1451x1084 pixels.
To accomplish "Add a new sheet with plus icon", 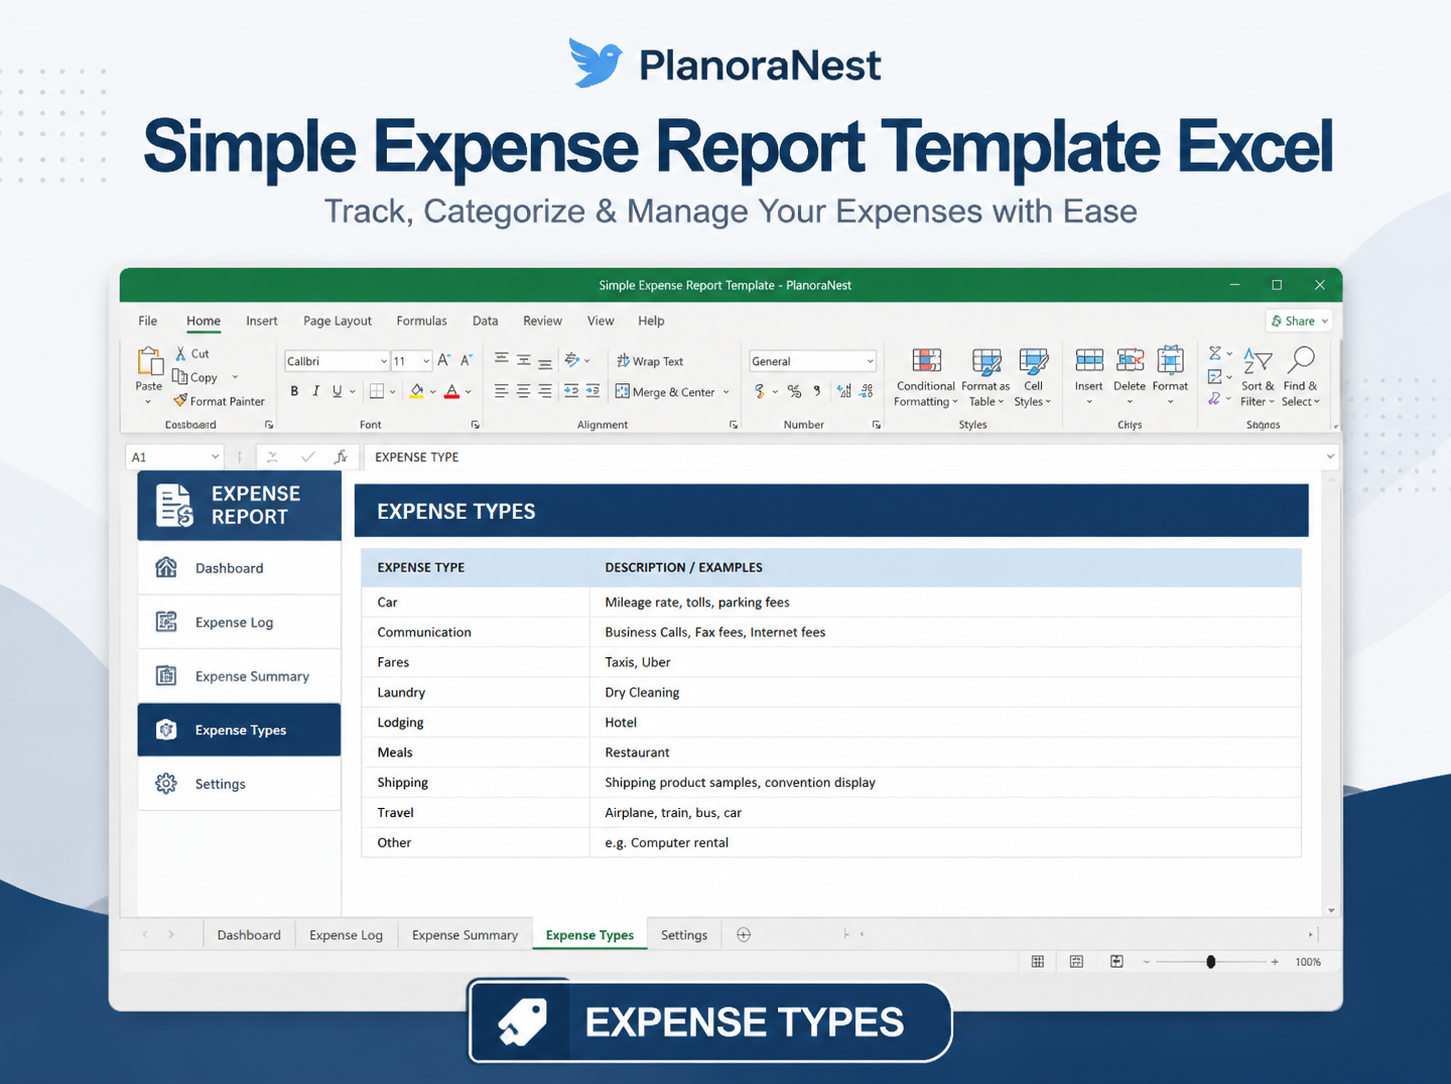I will [743, 935].
